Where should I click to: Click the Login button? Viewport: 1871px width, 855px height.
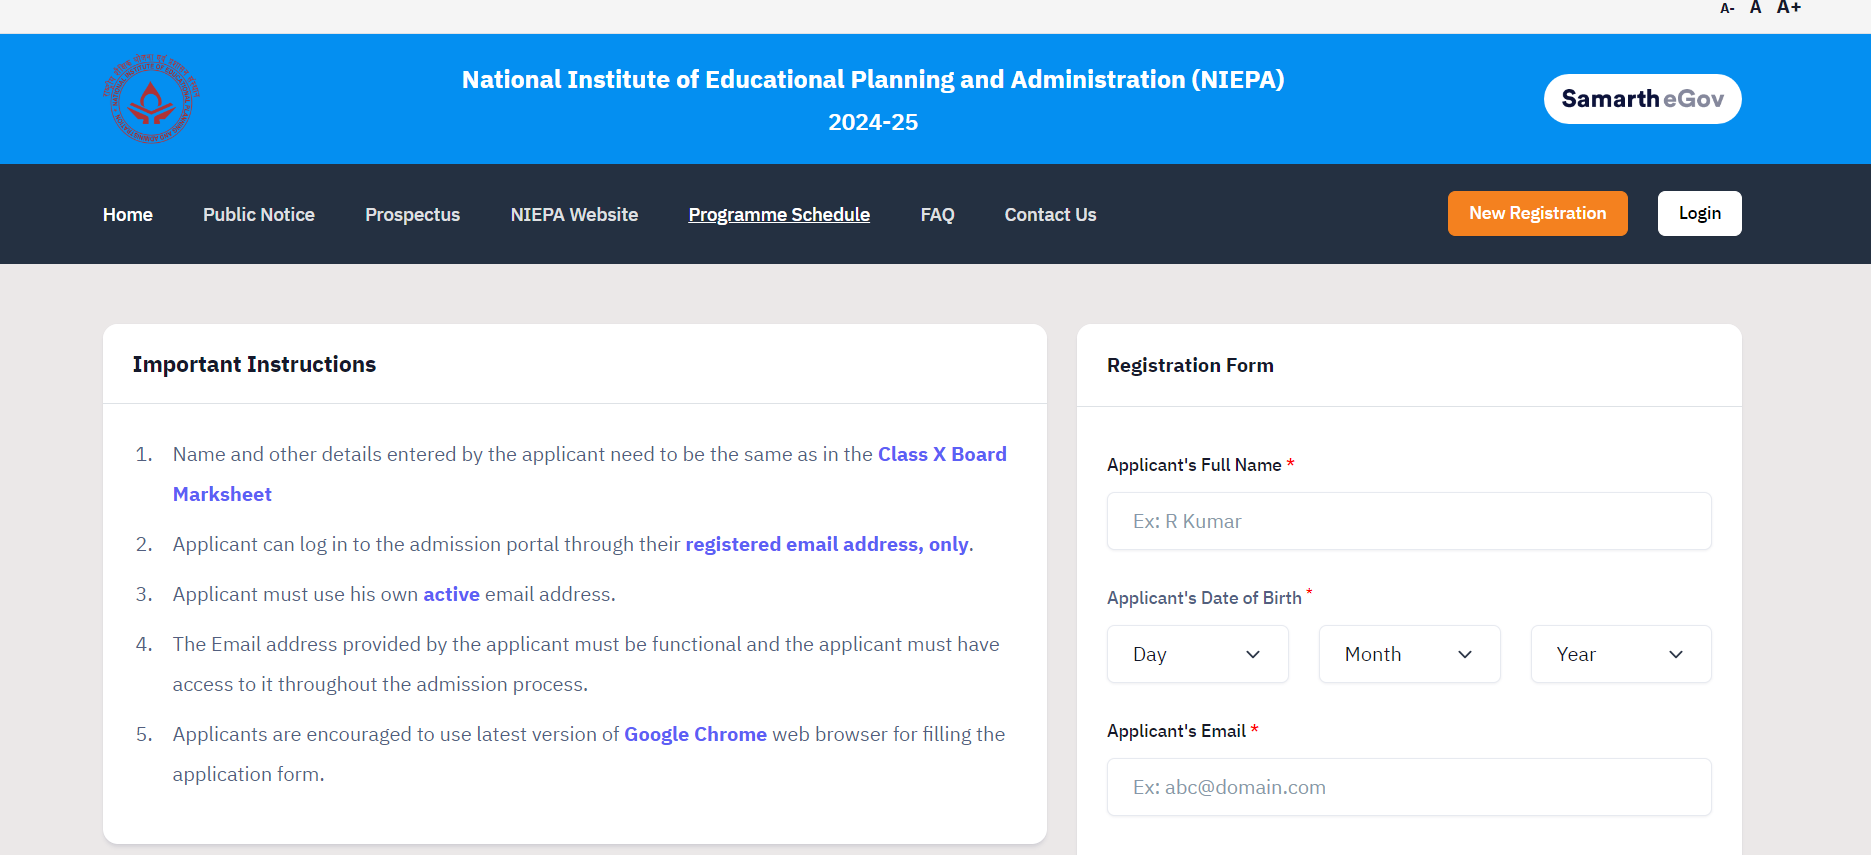click(x=1699, y=213)
